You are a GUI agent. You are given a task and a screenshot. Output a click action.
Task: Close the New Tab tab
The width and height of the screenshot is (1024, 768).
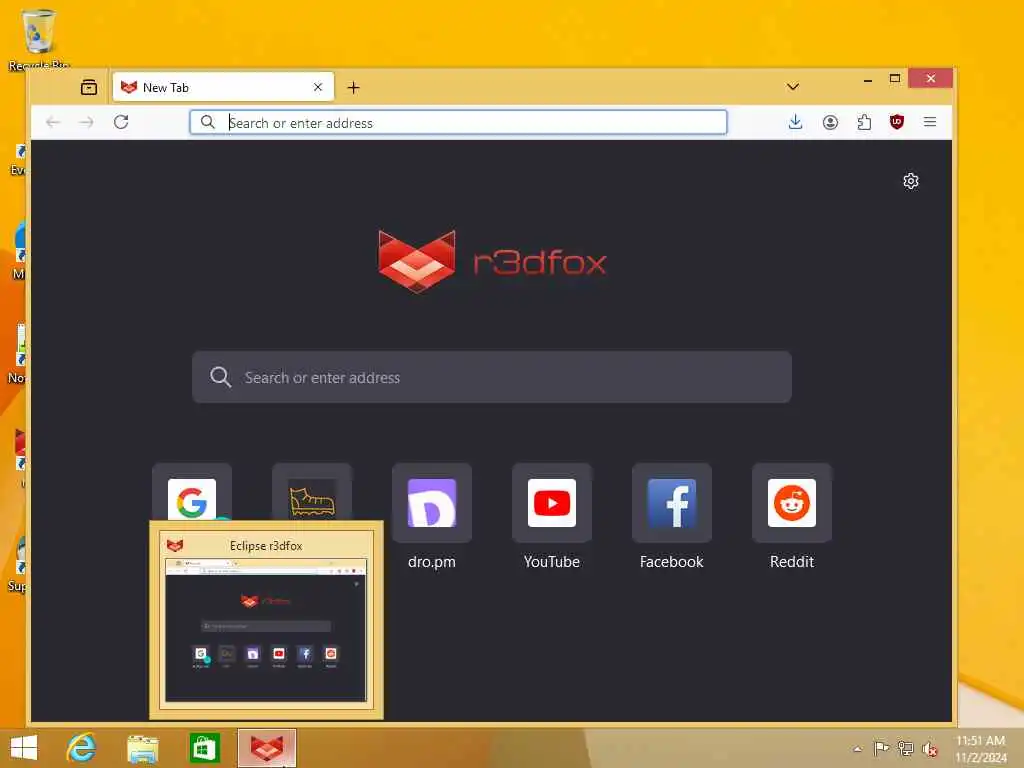pyautogui.click(x=318, y=87)
